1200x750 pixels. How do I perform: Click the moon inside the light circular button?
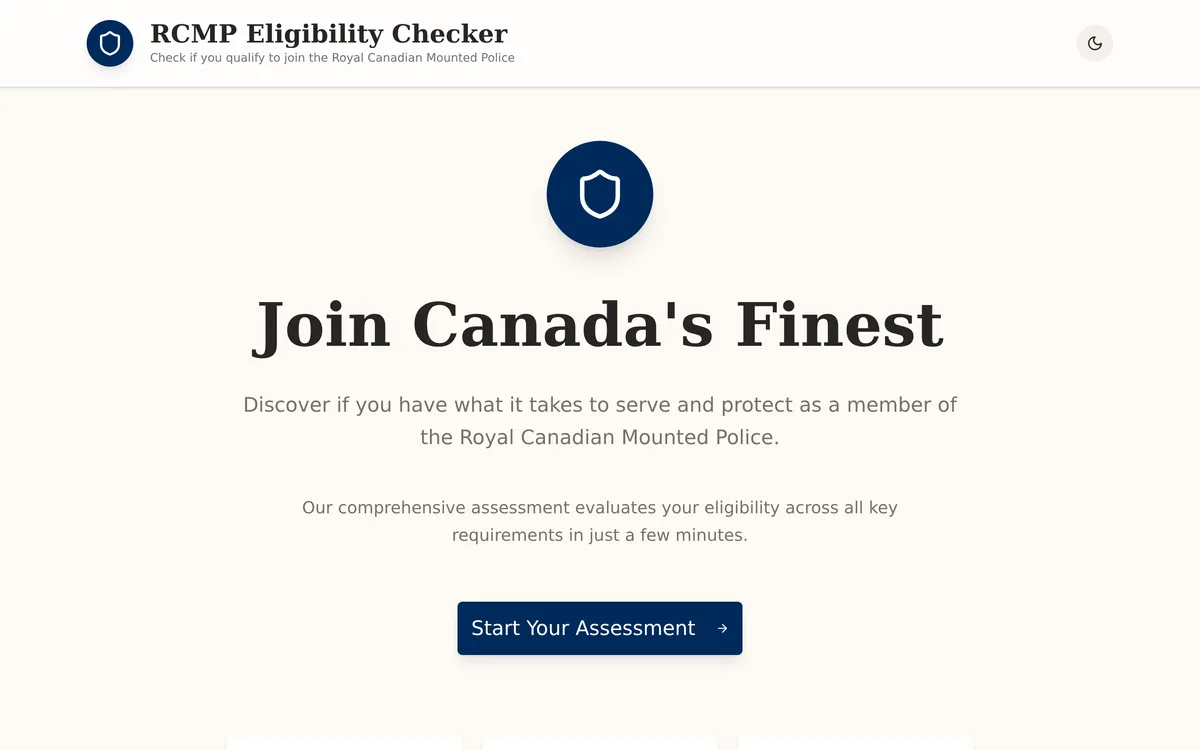(x=1094, y=43)
